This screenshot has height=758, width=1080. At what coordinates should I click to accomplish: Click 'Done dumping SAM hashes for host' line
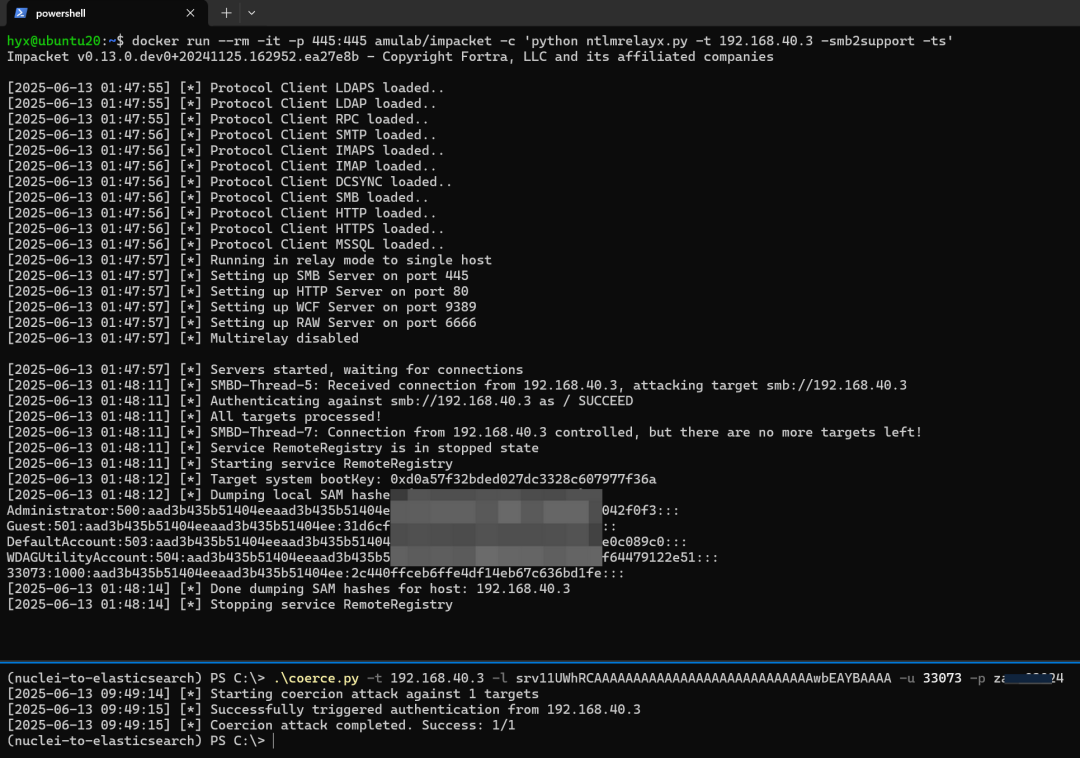tap(289, 589)
